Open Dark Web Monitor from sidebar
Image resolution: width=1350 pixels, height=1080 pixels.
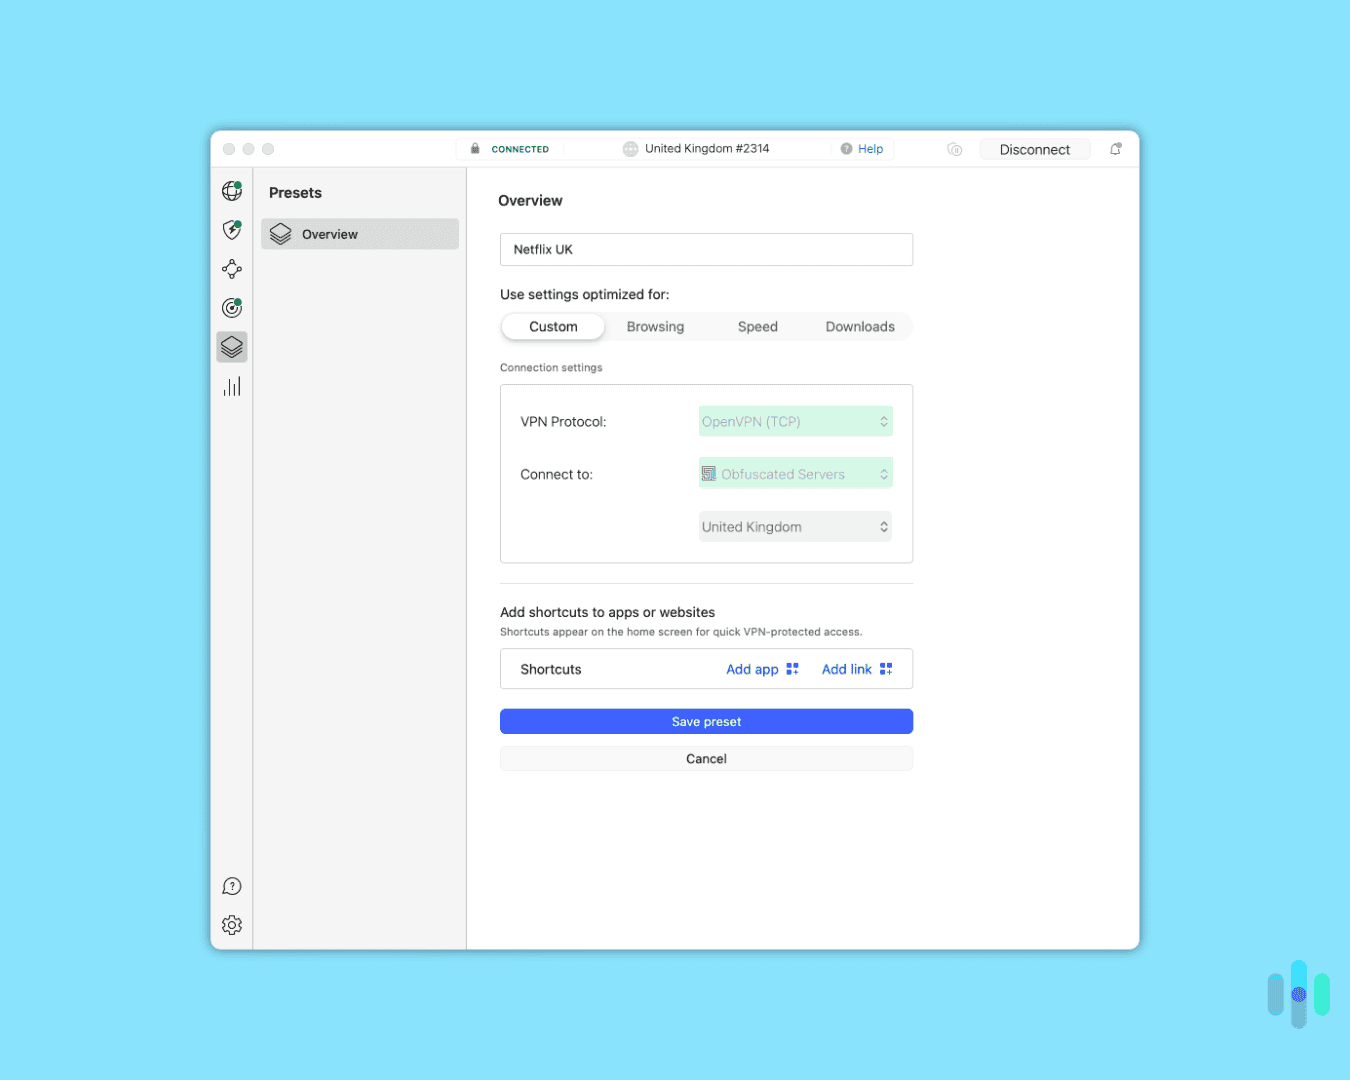231,307
